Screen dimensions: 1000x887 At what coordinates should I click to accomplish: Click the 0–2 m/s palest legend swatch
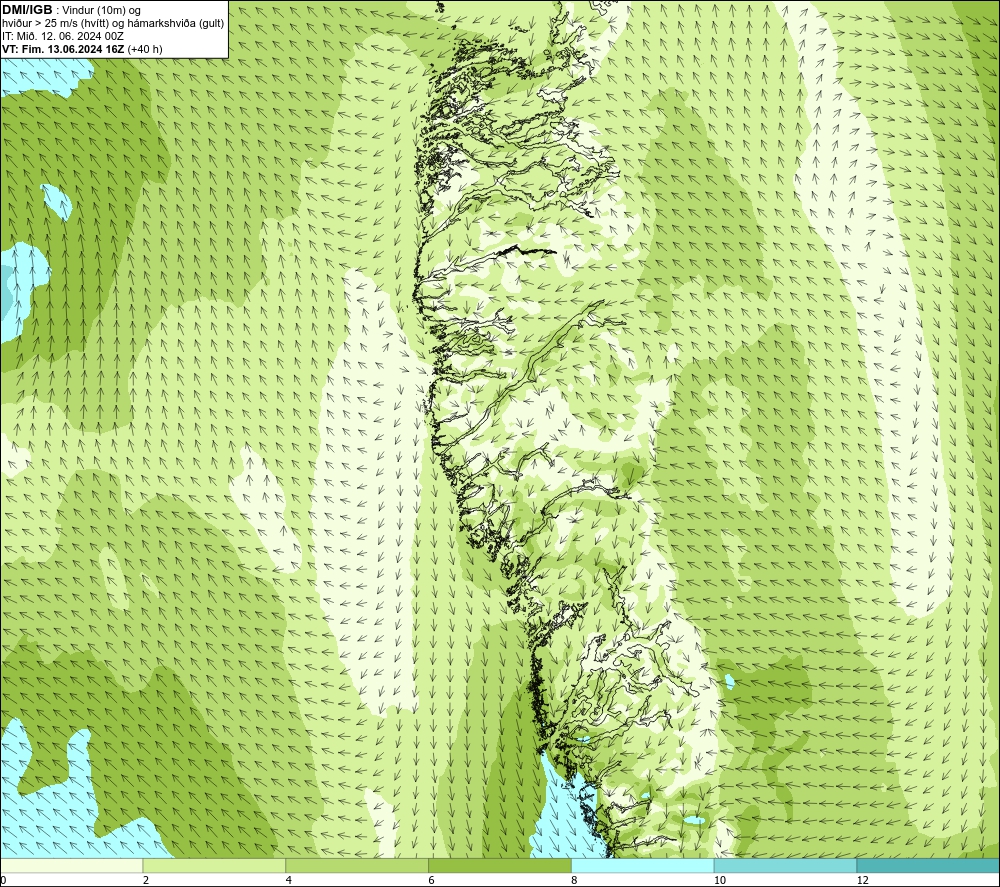point(71,866)
